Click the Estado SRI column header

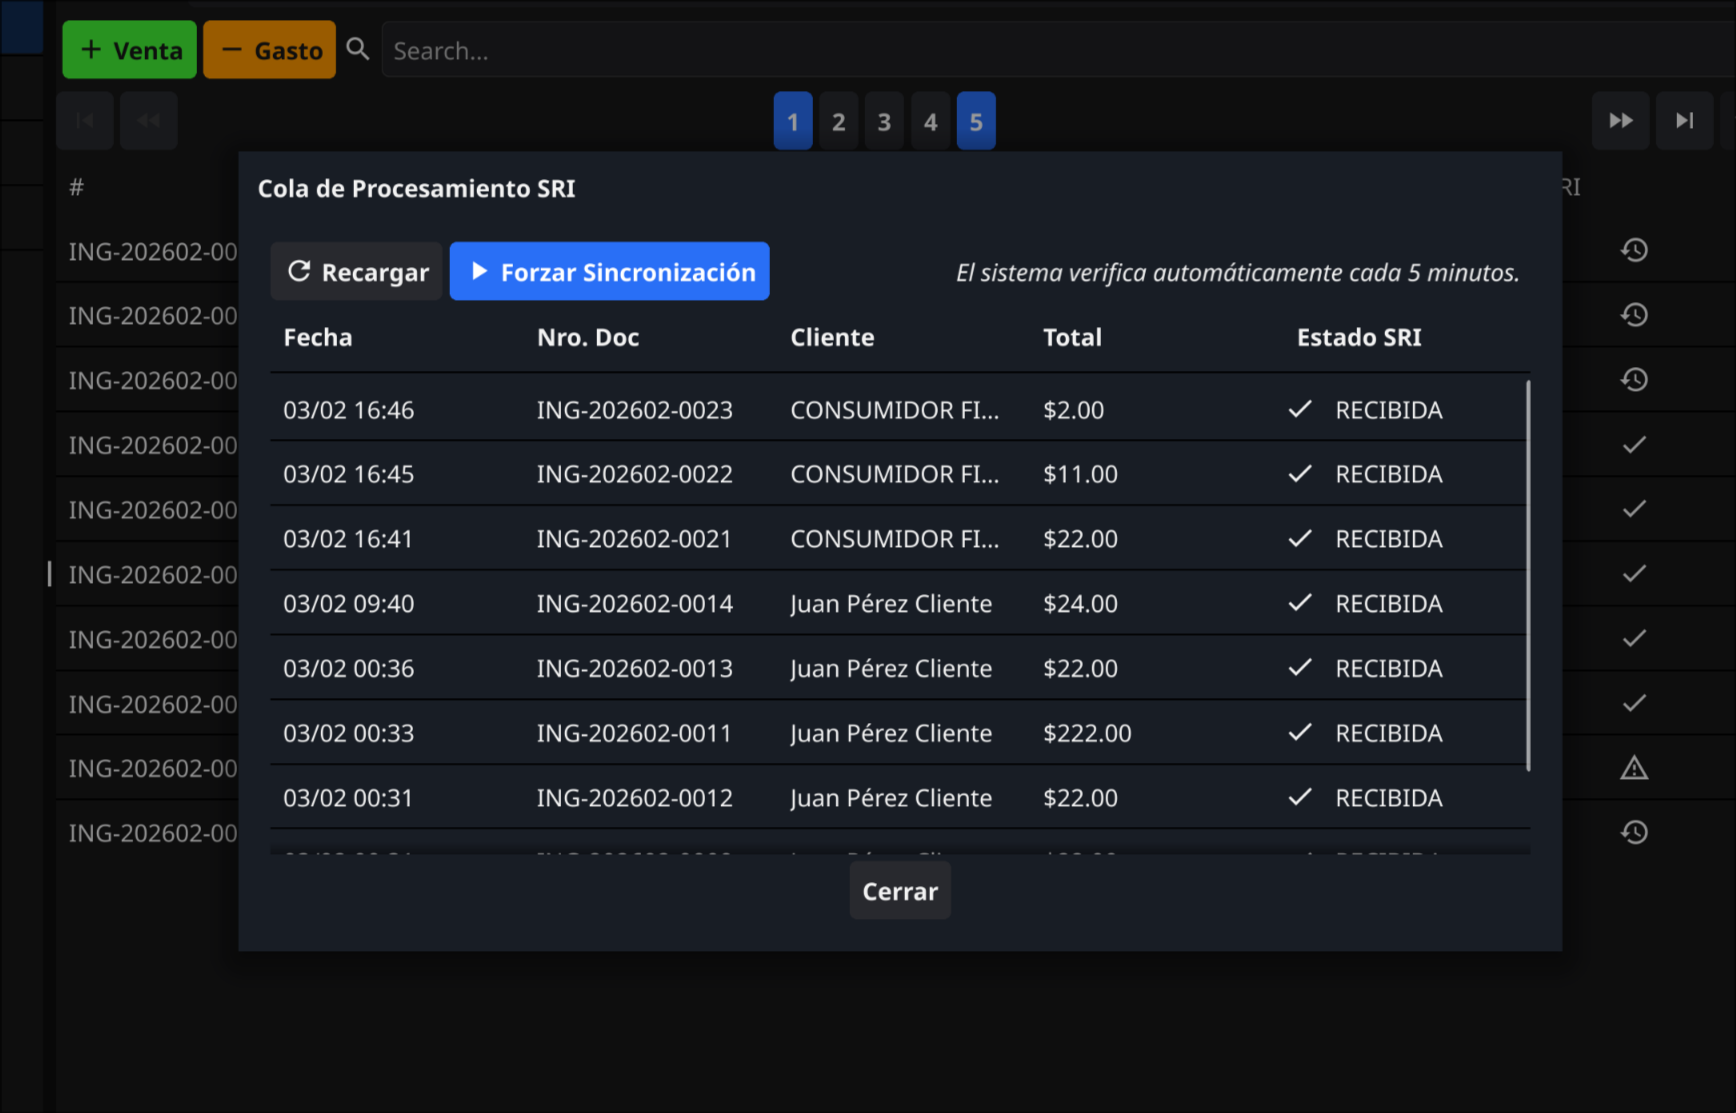(x=1358, y=338)
